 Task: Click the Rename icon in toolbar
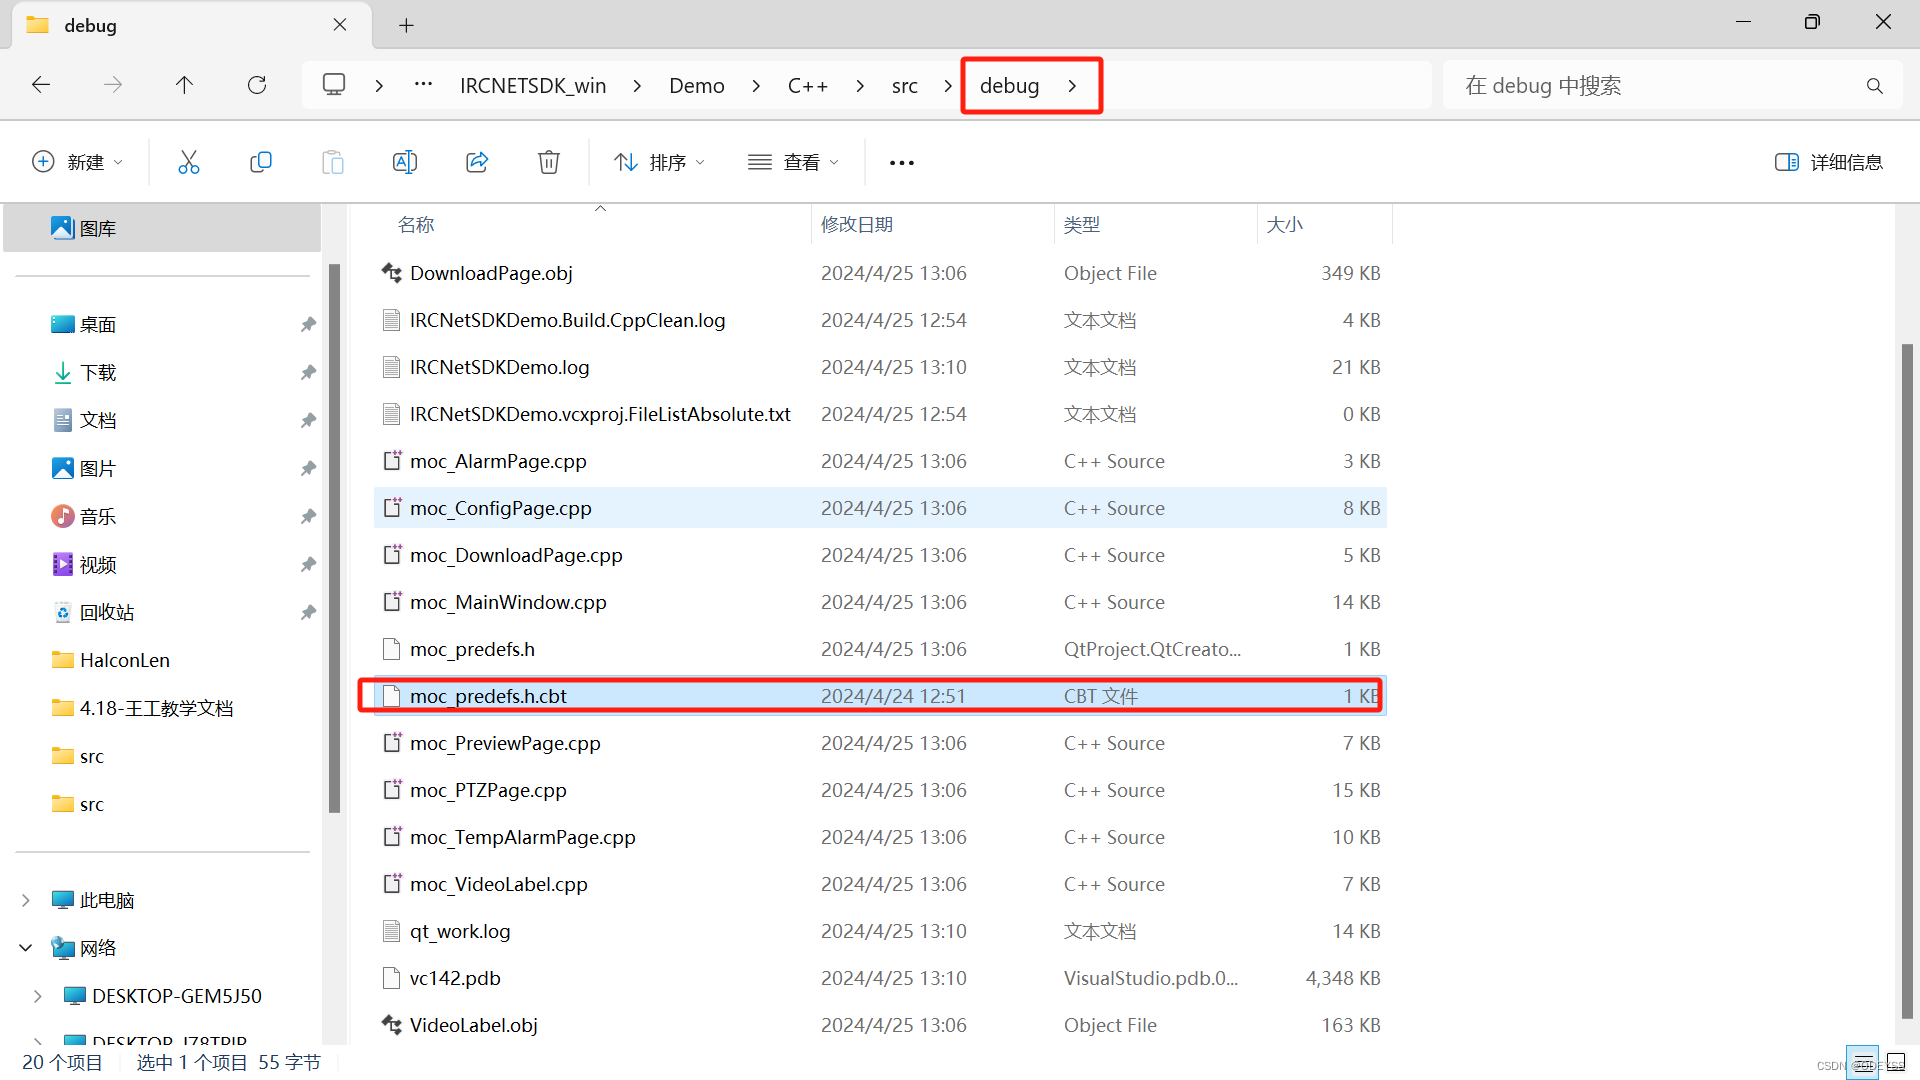tap(404, 162)
